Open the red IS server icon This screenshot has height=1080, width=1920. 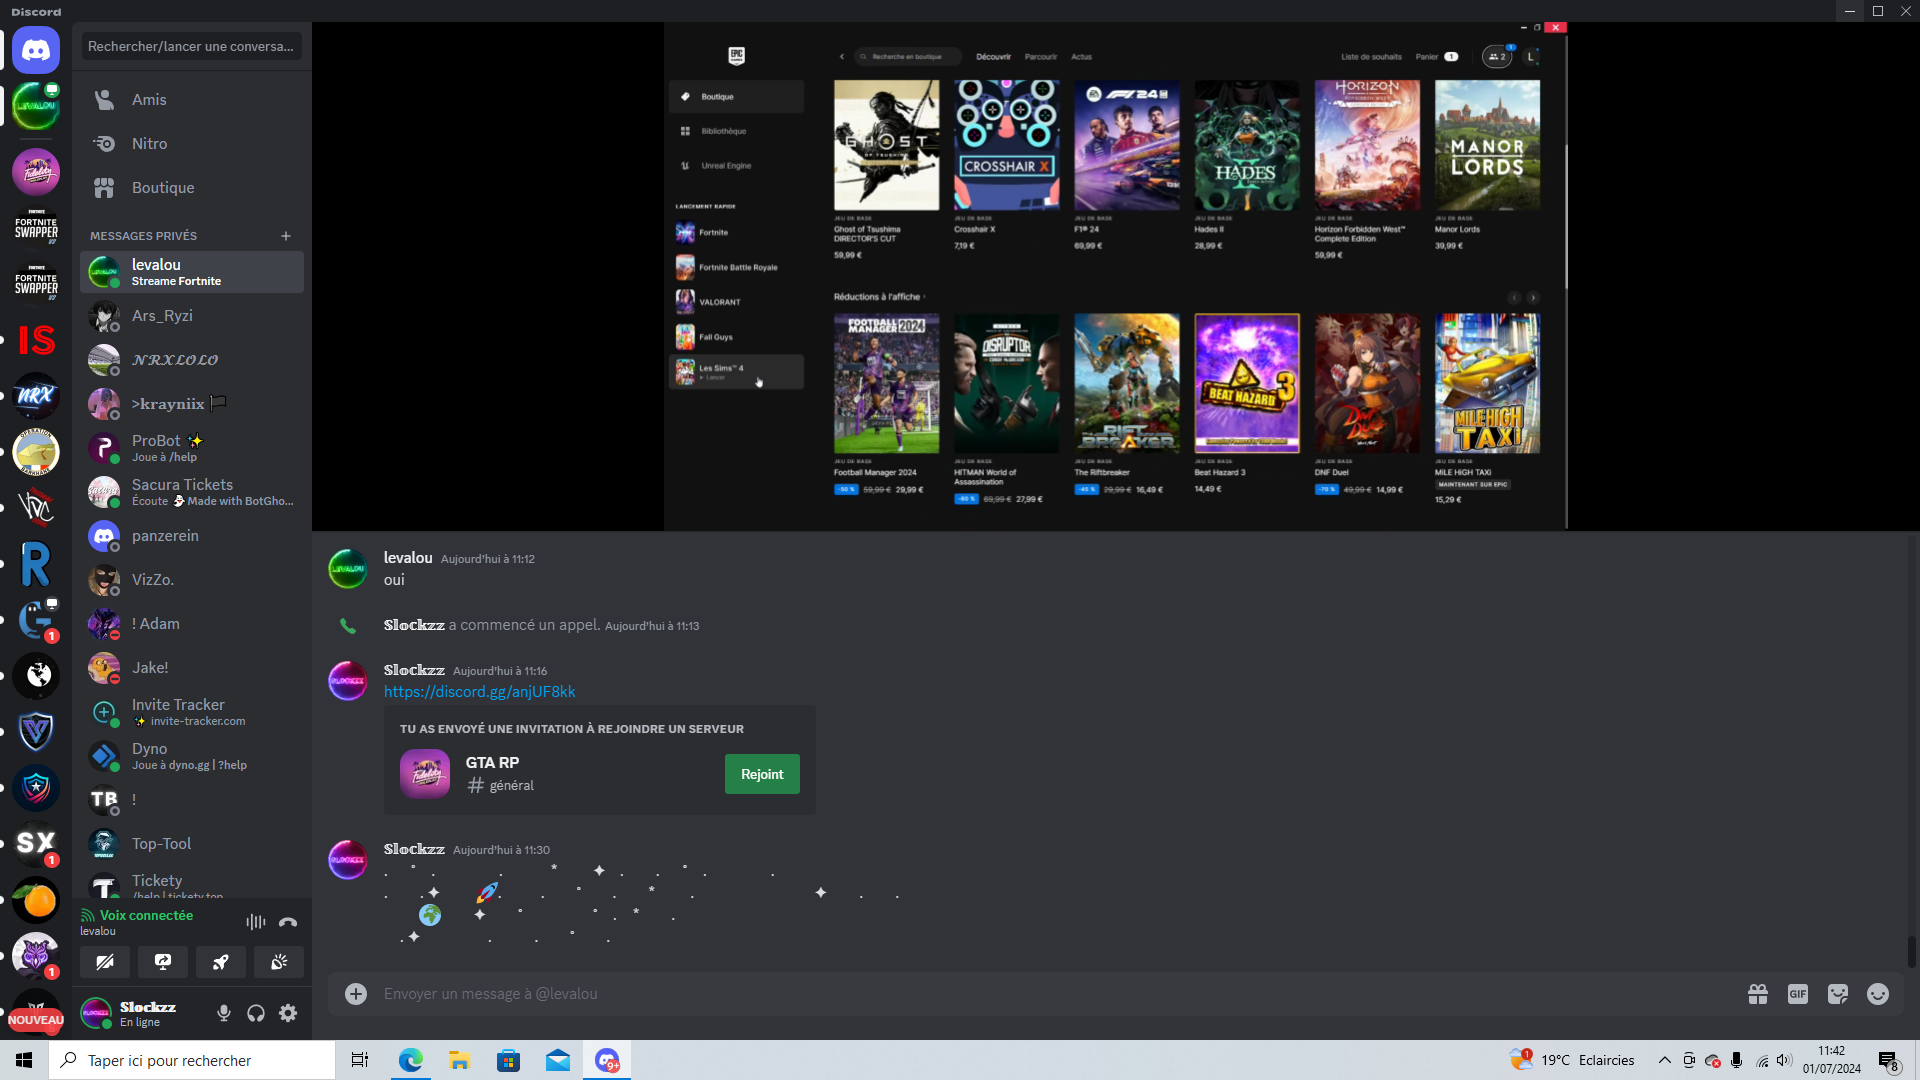click(36, 340)
